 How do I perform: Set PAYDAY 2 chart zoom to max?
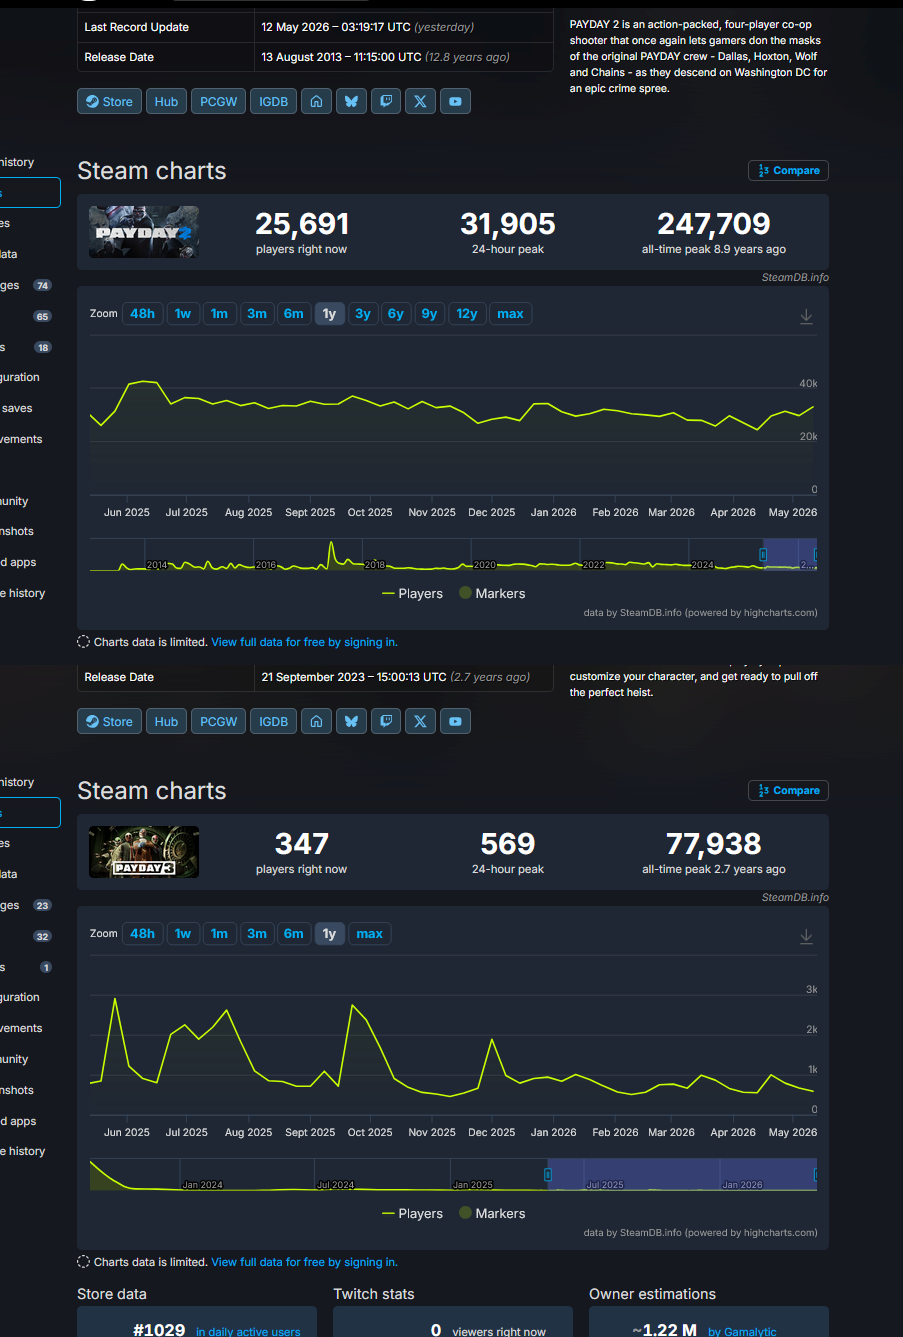pos(510,314)
